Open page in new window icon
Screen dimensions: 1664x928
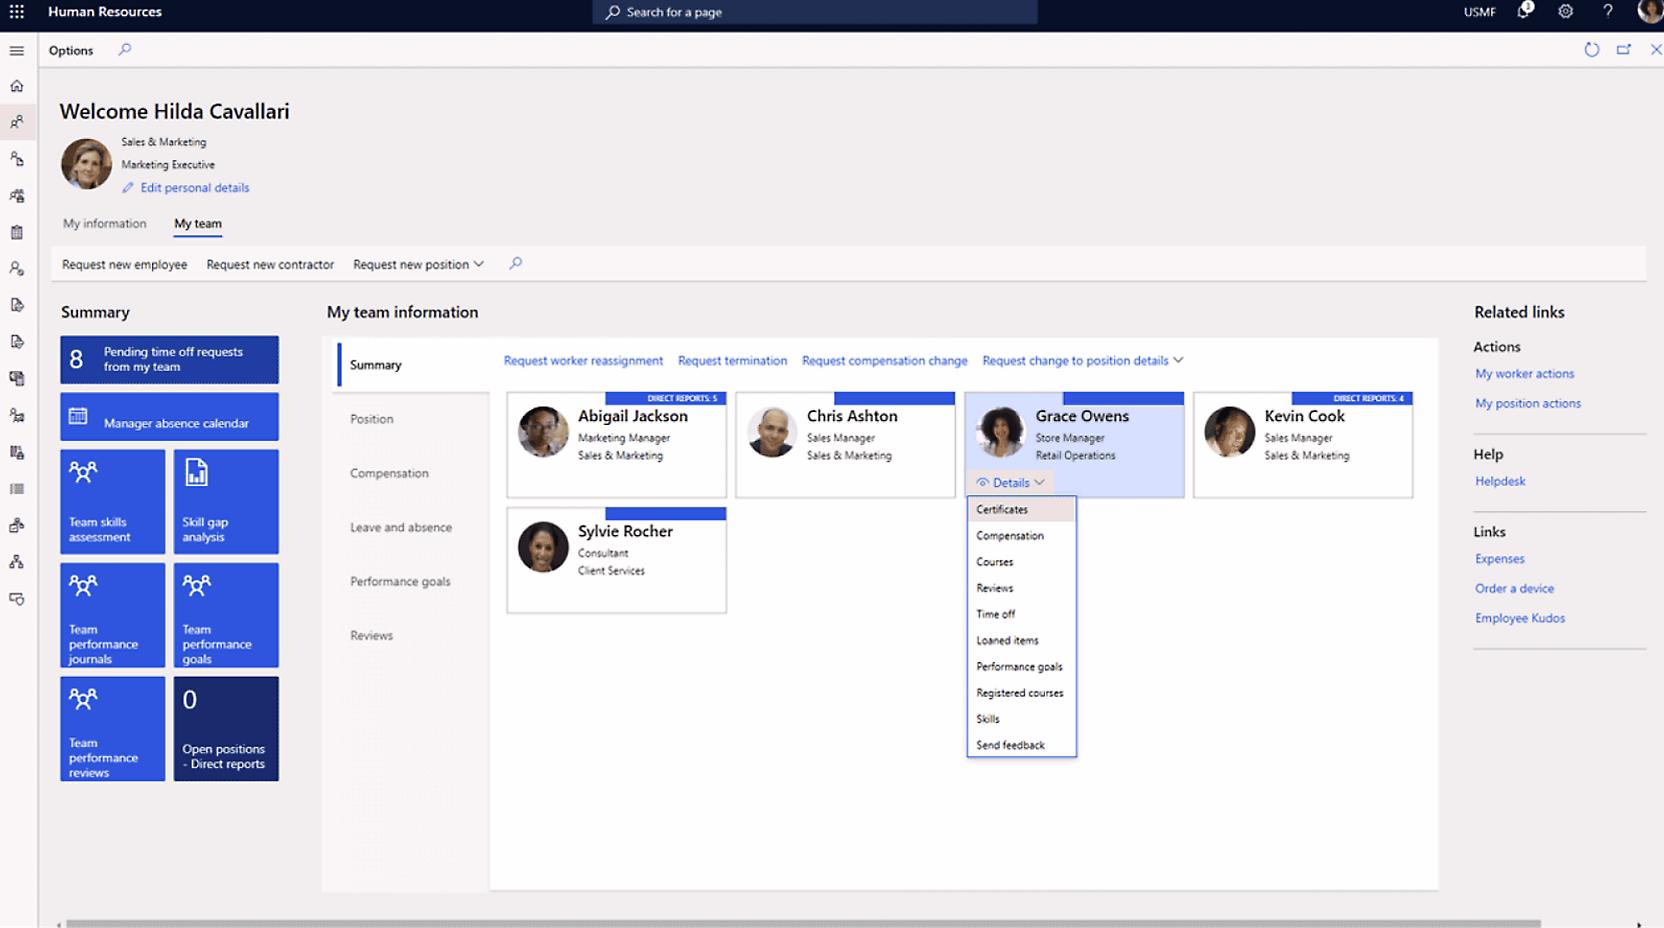coord(1623,50)
